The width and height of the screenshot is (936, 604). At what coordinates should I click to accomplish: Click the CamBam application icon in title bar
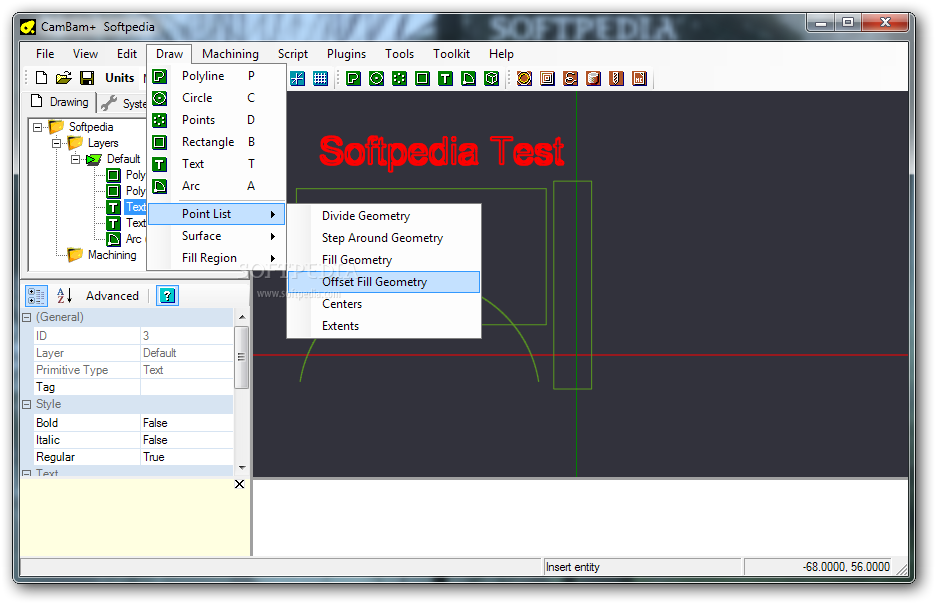point(27,27)
